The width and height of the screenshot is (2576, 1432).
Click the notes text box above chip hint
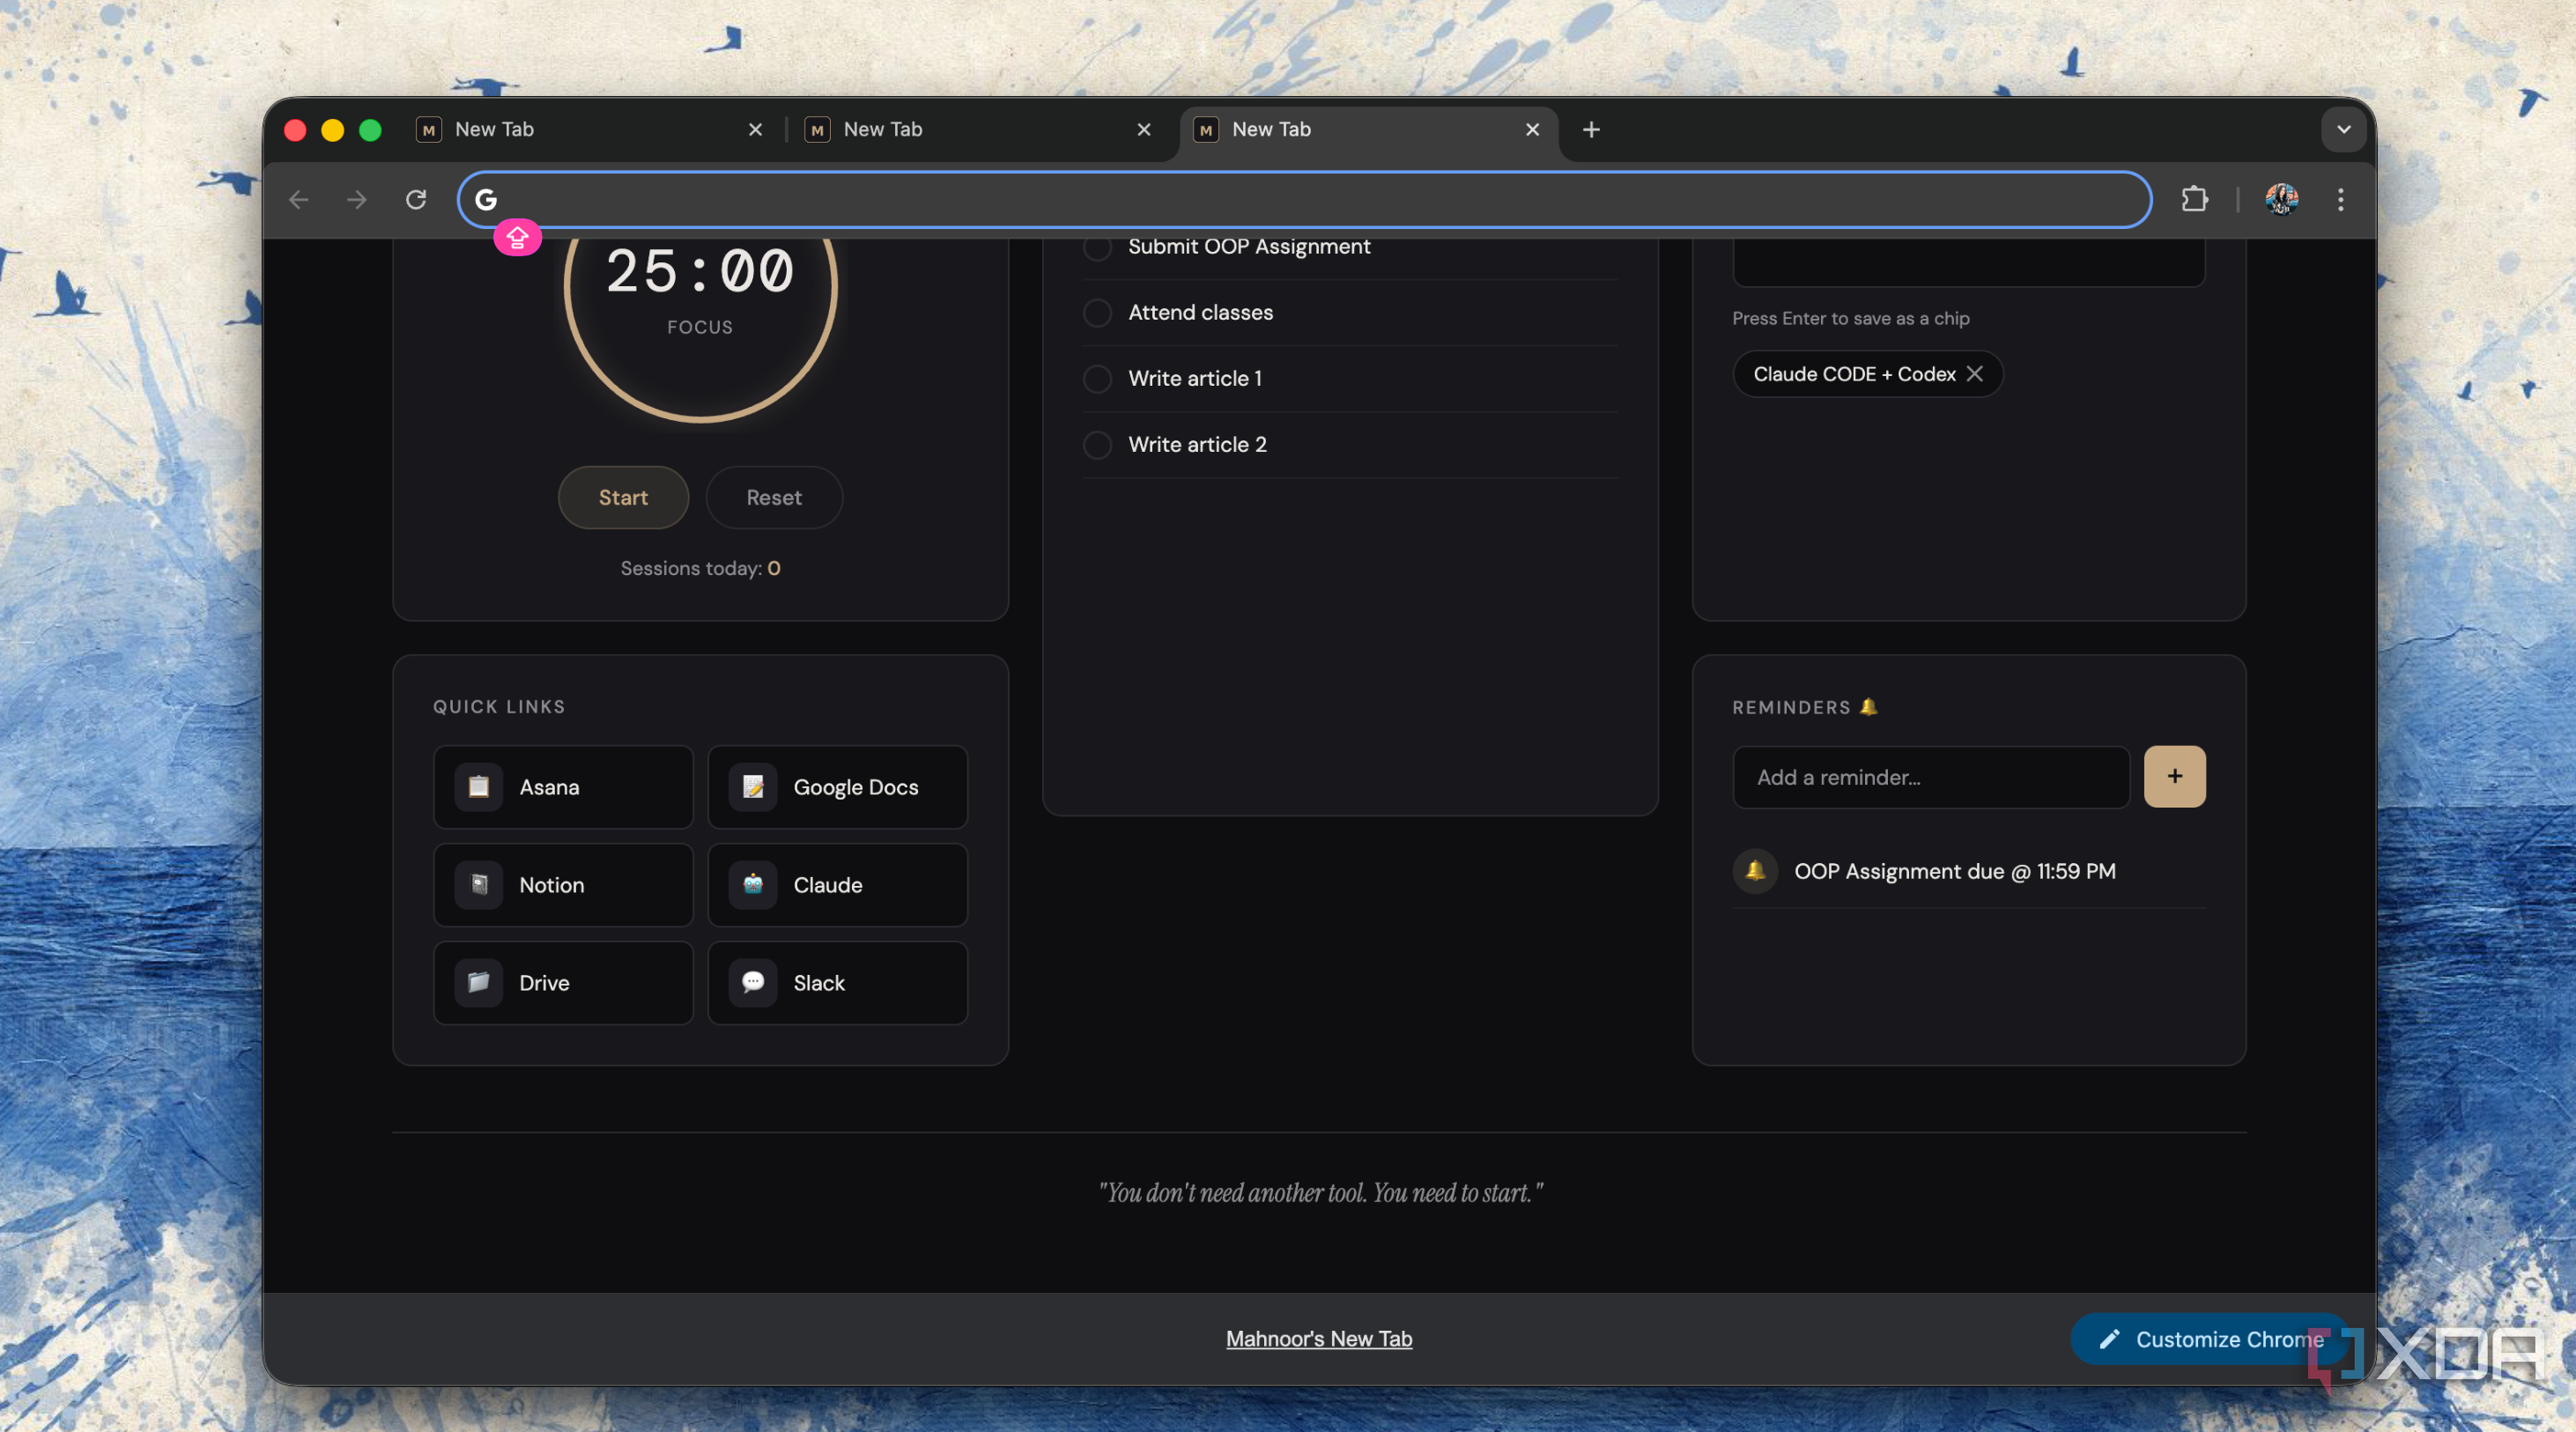(x=1968, y=263)
